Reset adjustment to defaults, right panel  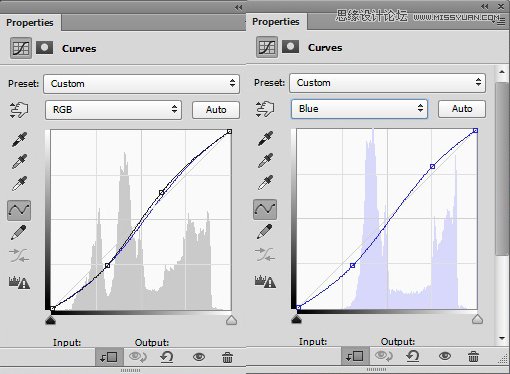click(413, 356)
